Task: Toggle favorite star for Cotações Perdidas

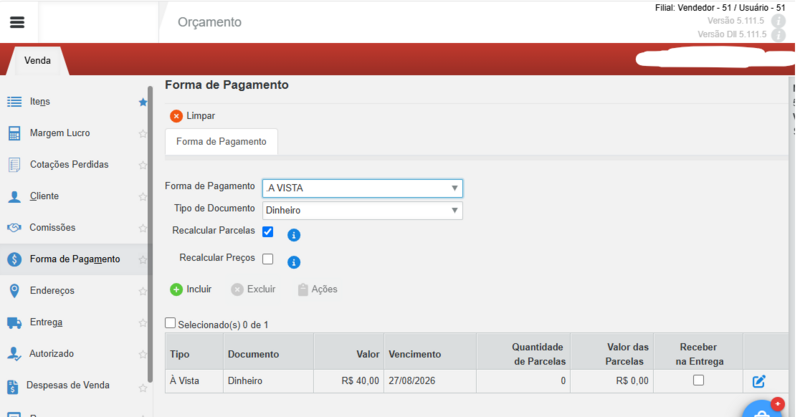Action: (143, 165)
